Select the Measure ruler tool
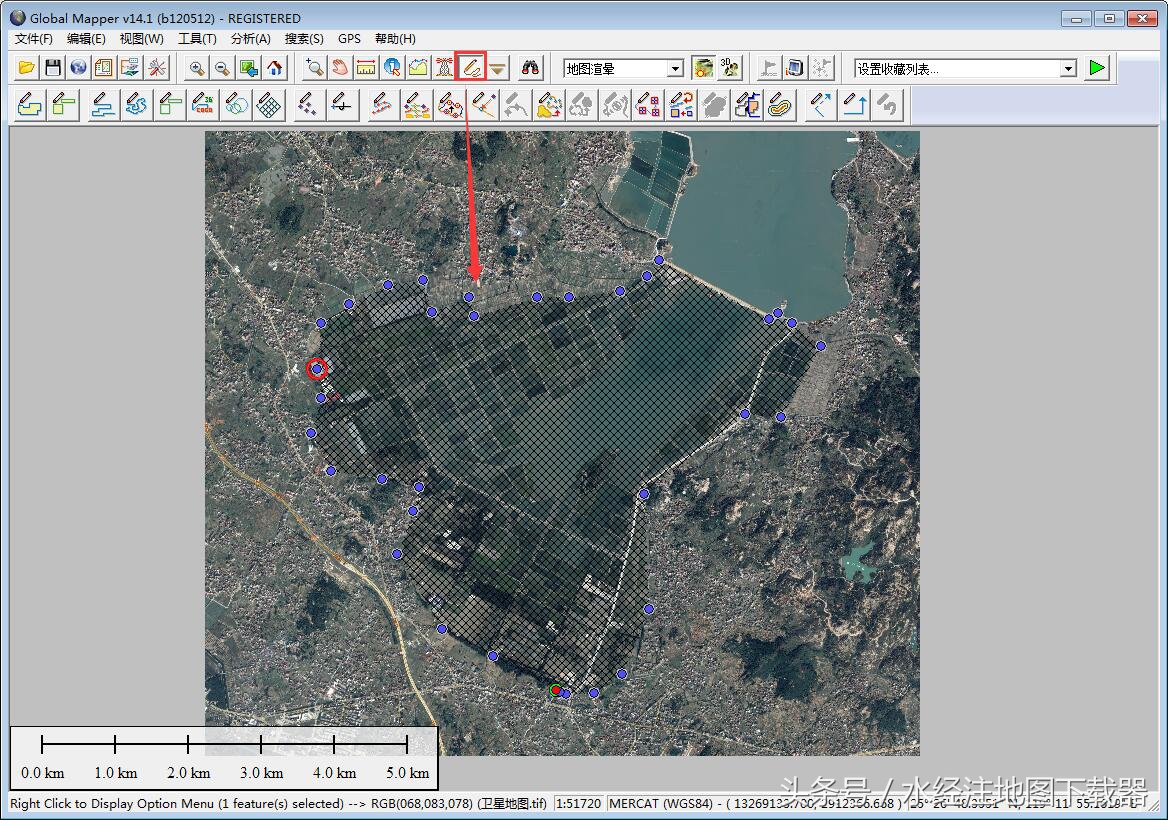The image size is (1168, 820). pyautogui.click(x=366, y=68)
